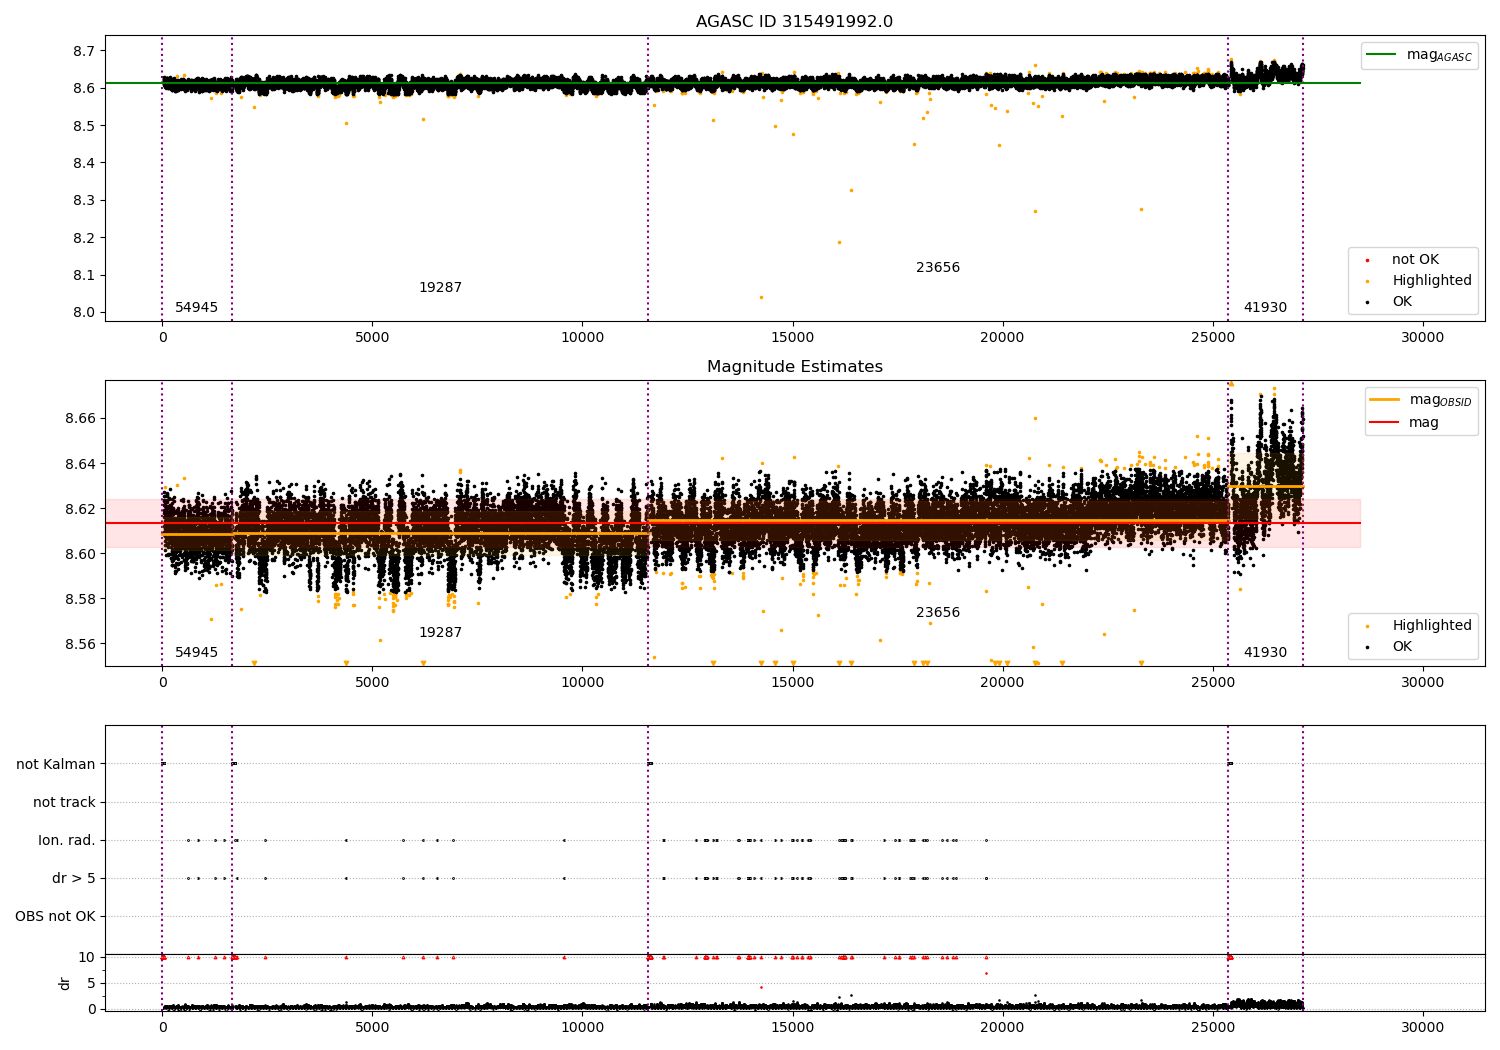
Task: Click obsid annotation '19287' in the top plot
Action: (440, 288)
